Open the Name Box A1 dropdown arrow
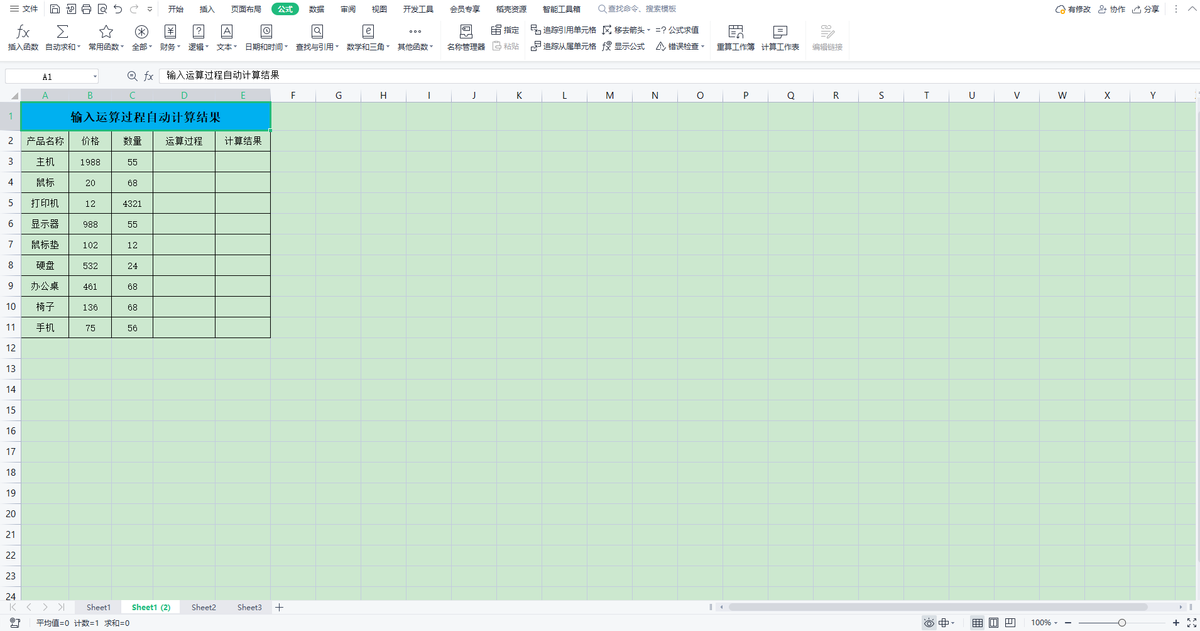The height and width of the screenshot is (631, 1200). click(95, 76)
